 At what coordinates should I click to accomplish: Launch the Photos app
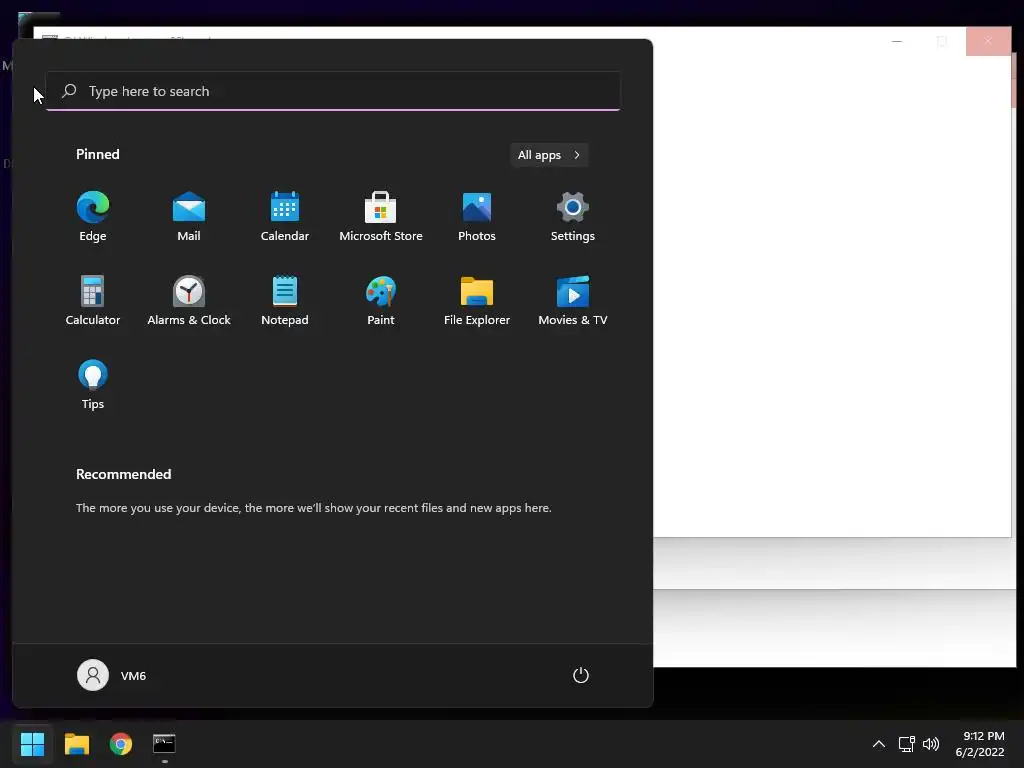pos(477,216)
